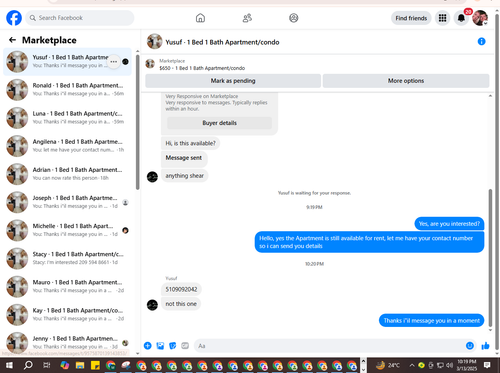The width and height of the screenshot is (500, 373).
Task: Click Yusuf's avatar beside 'not this one'
Action: click(x=152, y=305)
